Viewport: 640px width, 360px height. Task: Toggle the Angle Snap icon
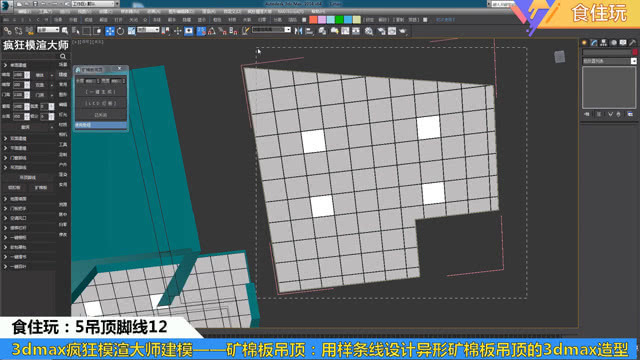(211, 31)
